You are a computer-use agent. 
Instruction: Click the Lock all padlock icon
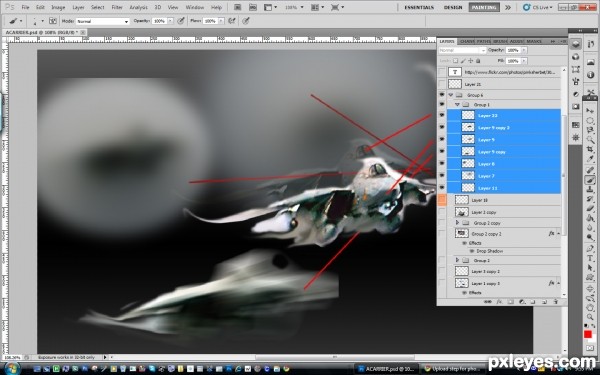click(478, 61)
